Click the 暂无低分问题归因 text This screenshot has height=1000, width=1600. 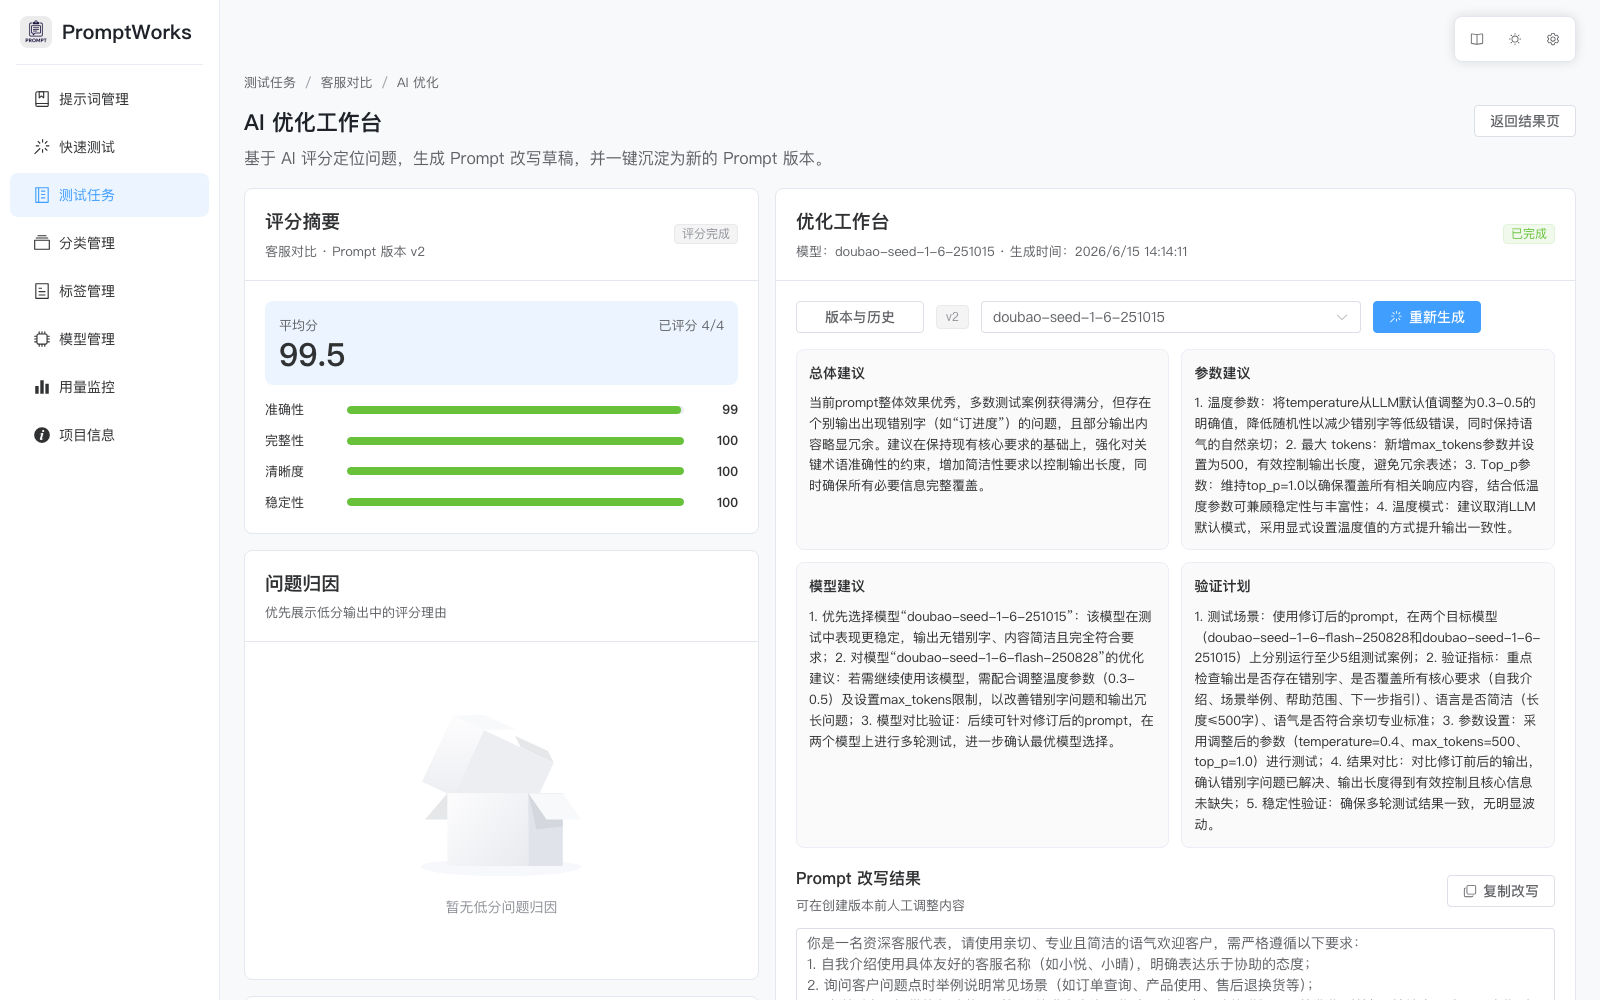[x=501, y=907]
